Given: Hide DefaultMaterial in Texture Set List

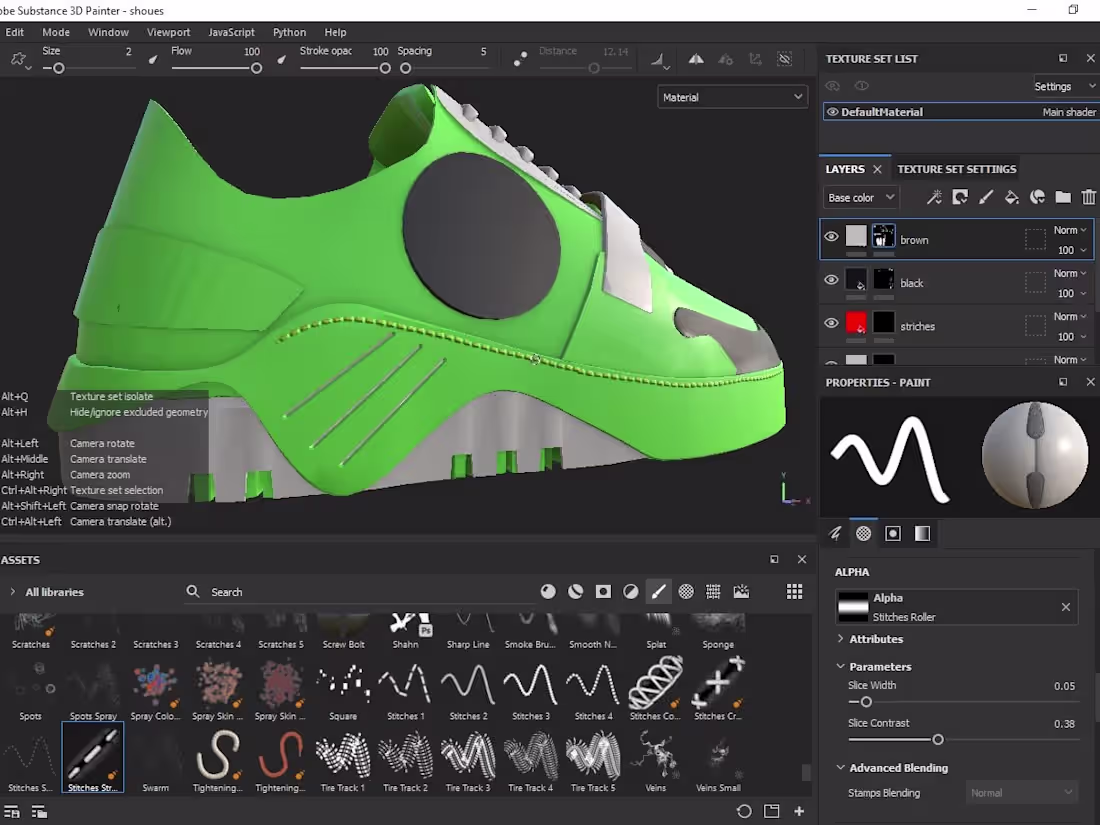Looking at the screenshot, I should tap(835, 112).
